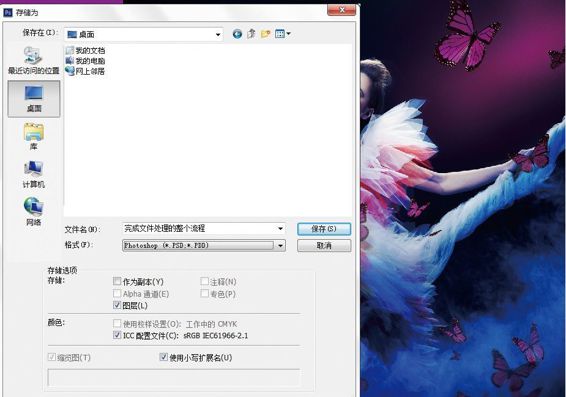Select 我的电脑 in the file list
Image resolution: width=566 pixels, height=397 pixels.
86,61
